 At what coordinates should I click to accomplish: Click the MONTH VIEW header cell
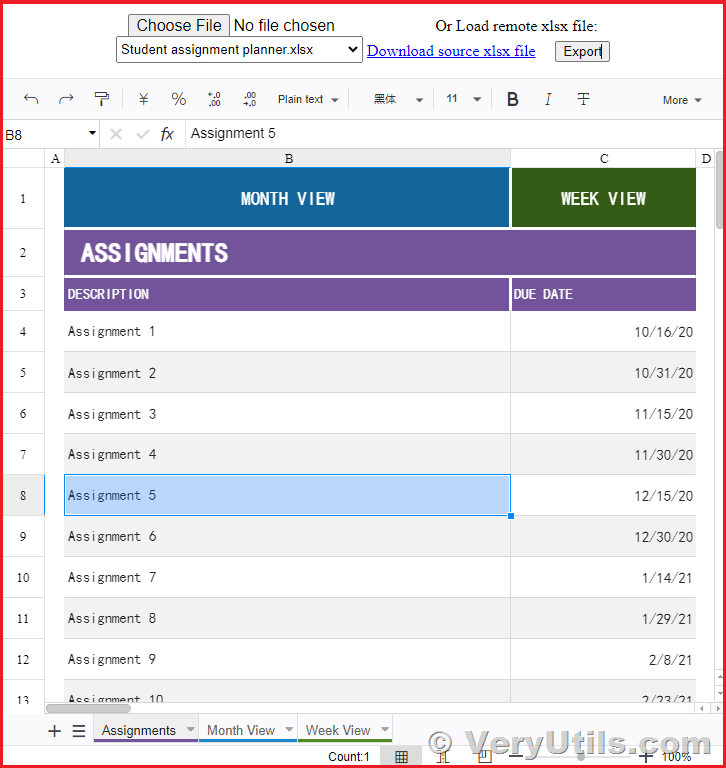pos(287,198)
